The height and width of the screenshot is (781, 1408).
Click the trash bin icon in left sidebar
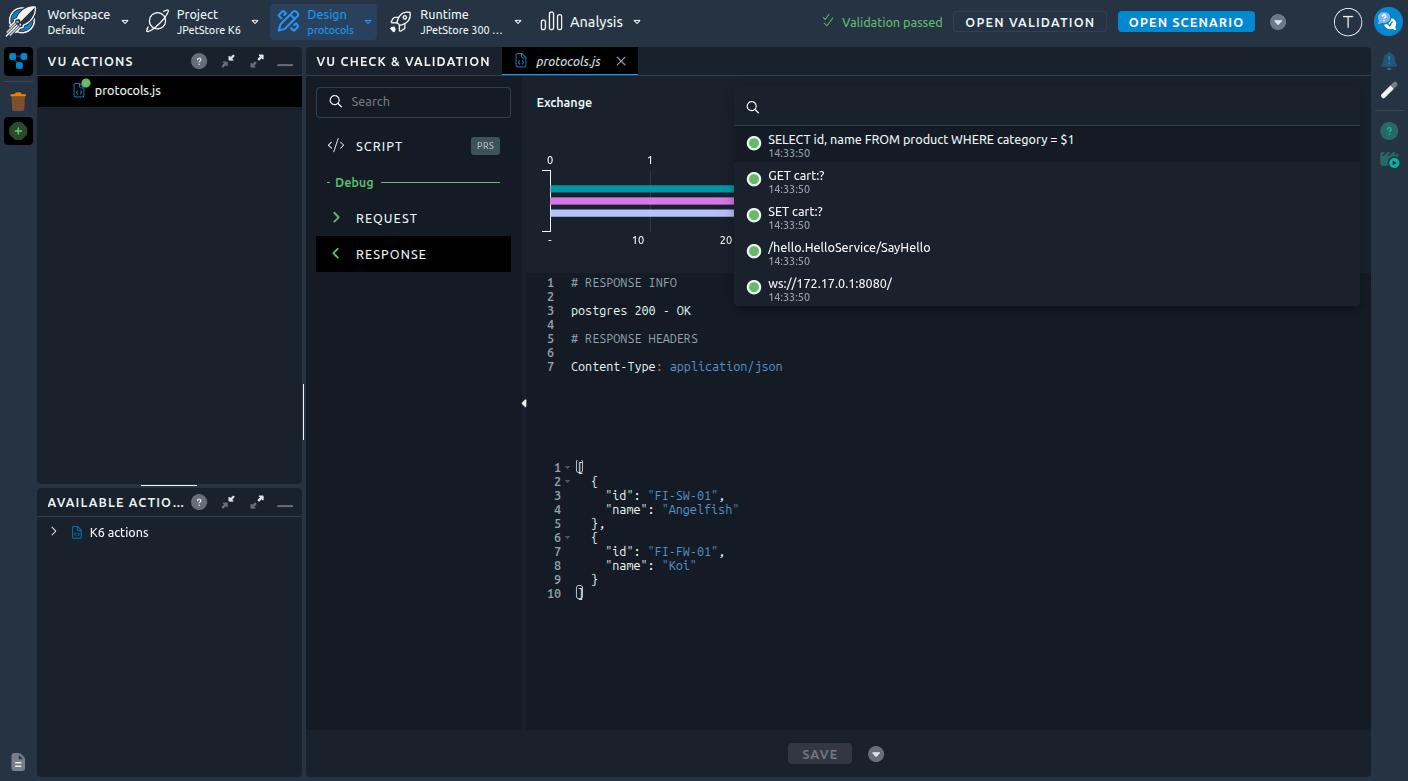18,101
